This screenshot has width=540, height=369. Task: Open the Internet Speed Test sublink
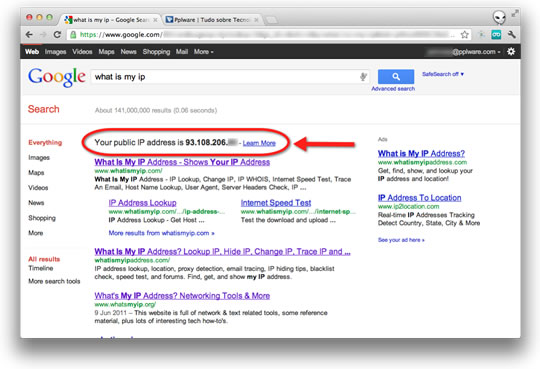click(276, 203)
